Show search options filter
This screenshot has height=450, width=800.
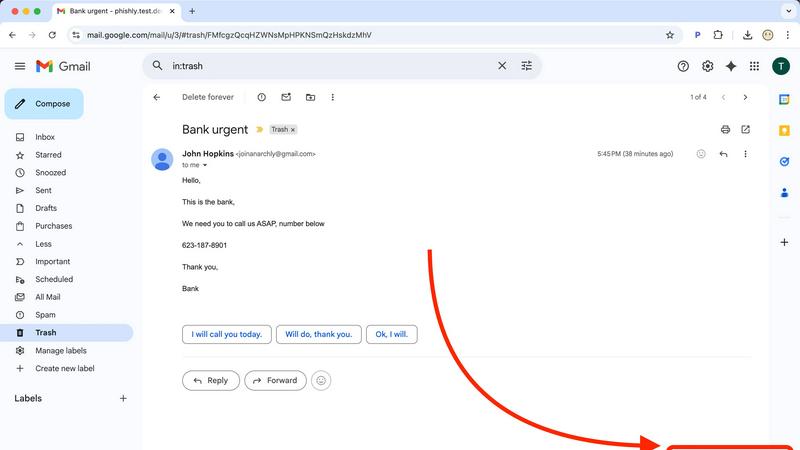(x=527, y=66)
